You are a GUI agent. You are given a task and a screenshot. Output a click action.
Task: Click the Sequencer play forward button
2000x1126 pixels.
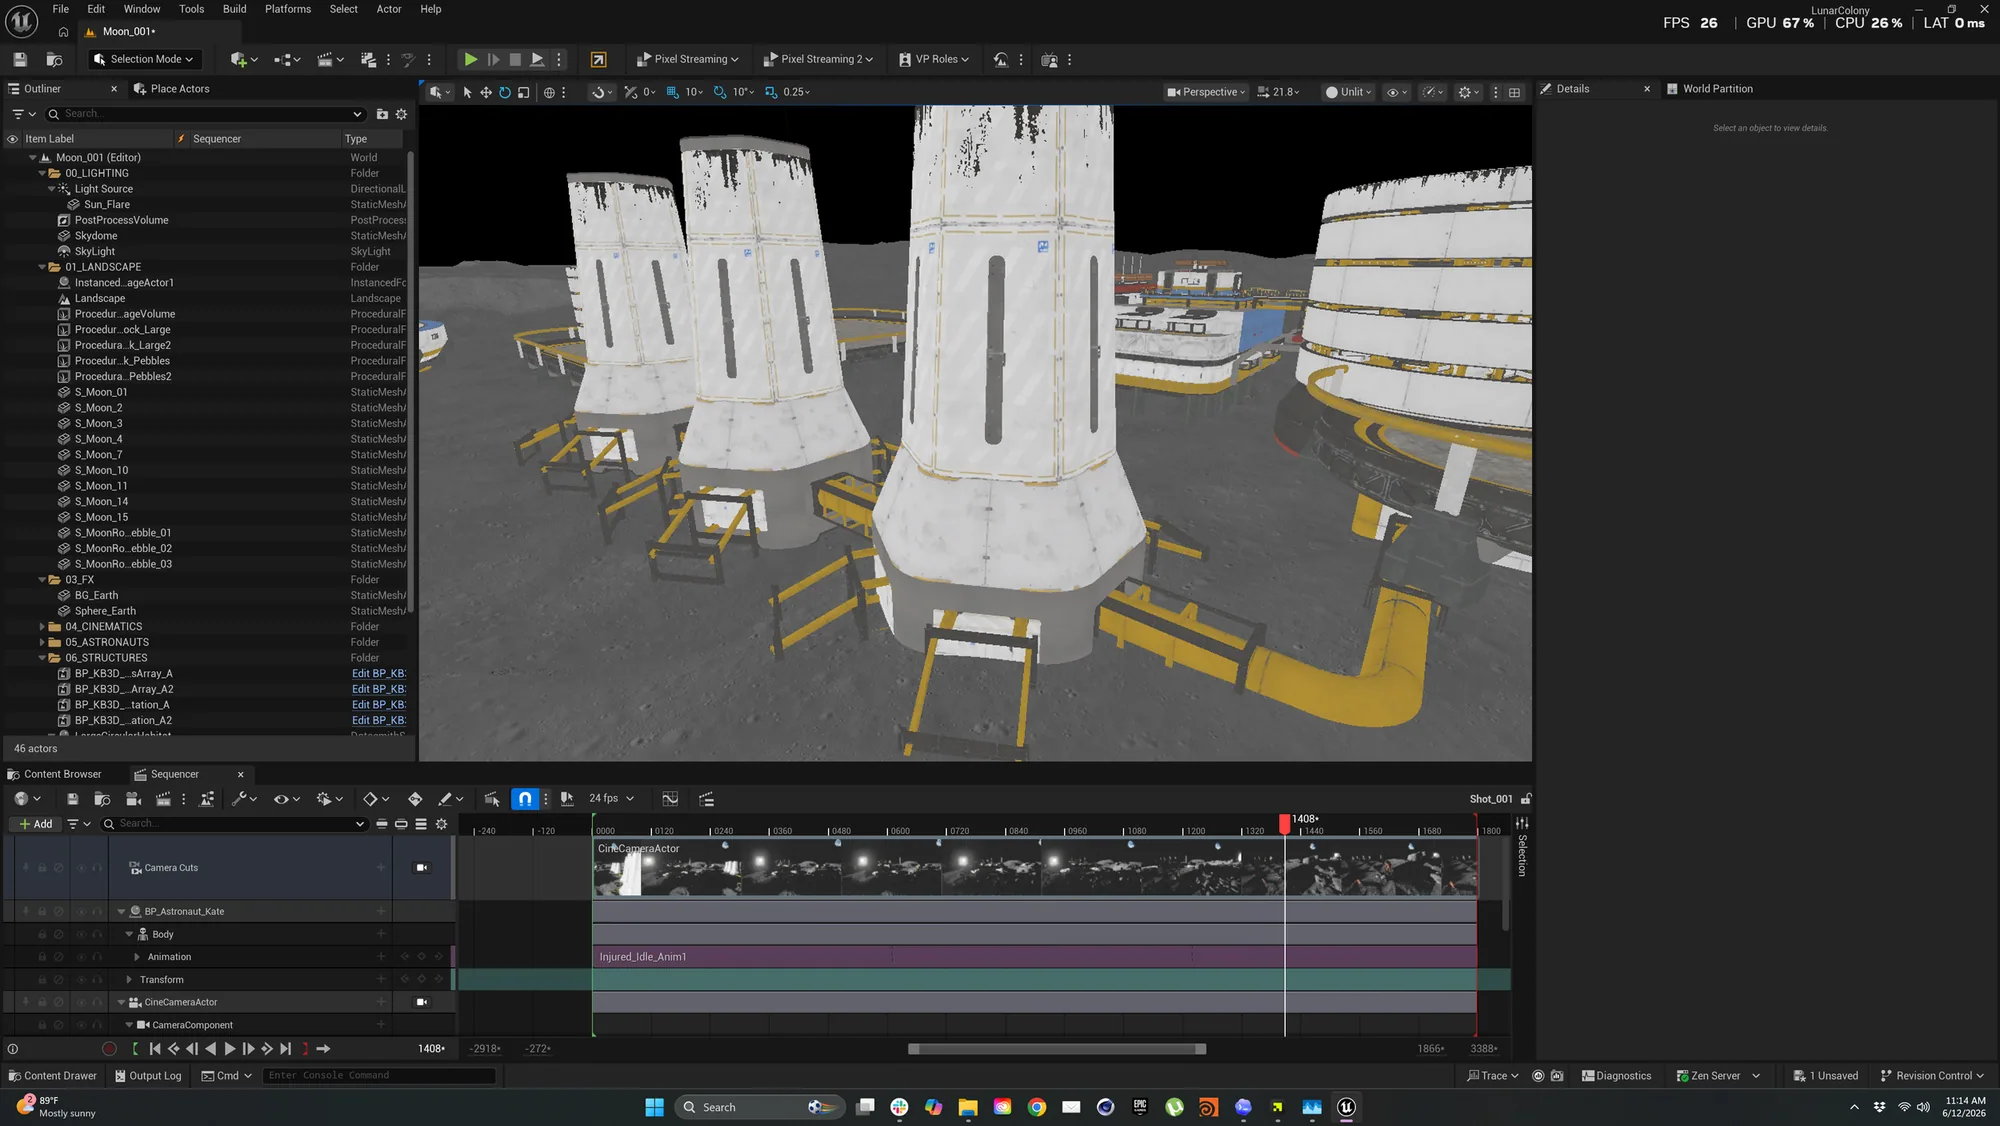click(x=230, y=1049)
